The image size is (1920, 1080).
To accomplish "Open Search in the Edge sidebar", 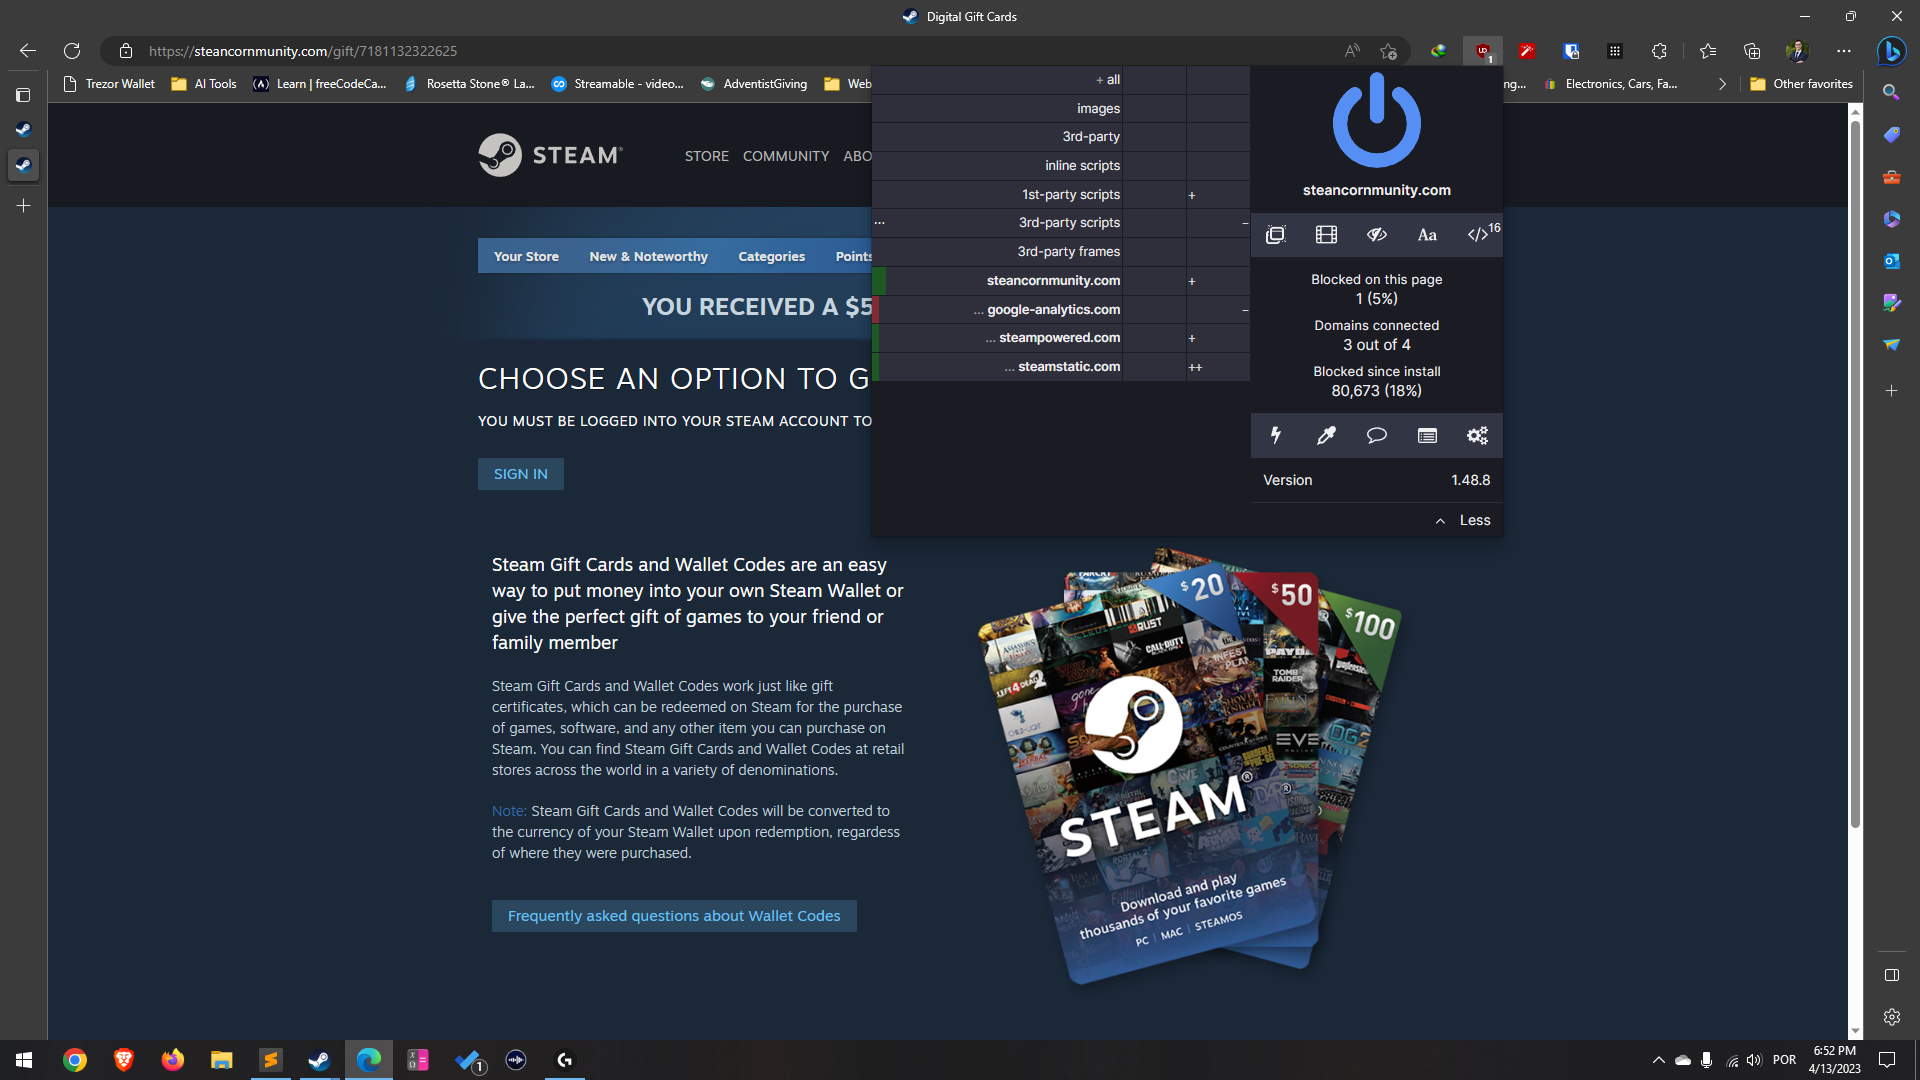I will 1891,92.
